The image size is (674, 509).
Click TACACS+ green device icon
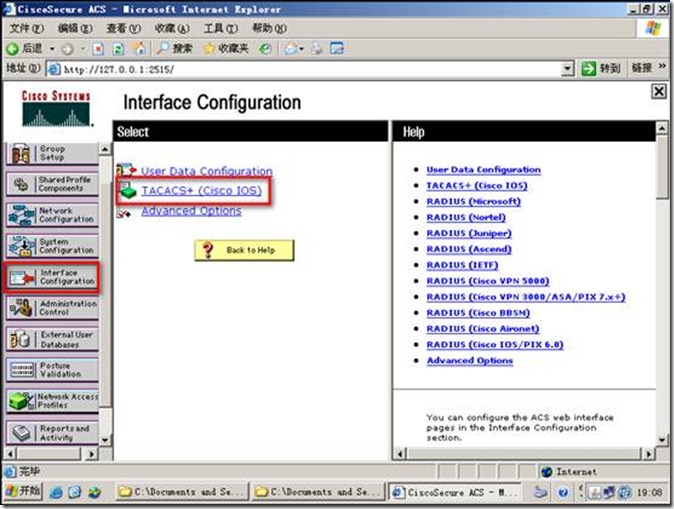click(x=128, y=191)
